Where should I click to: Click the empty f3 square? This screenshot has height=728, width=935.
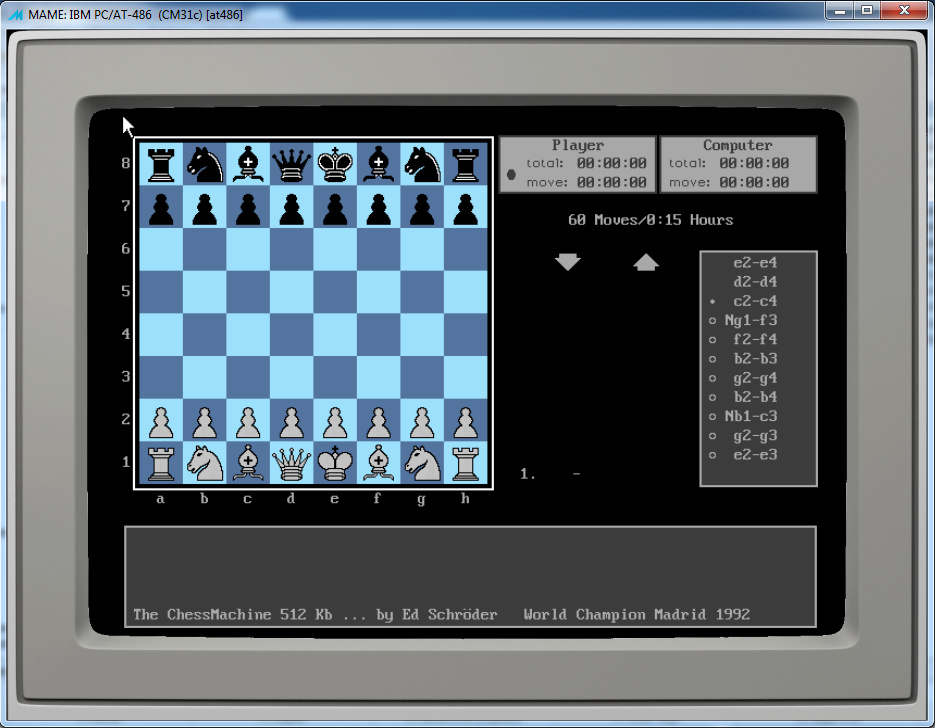tap(379, 377)
